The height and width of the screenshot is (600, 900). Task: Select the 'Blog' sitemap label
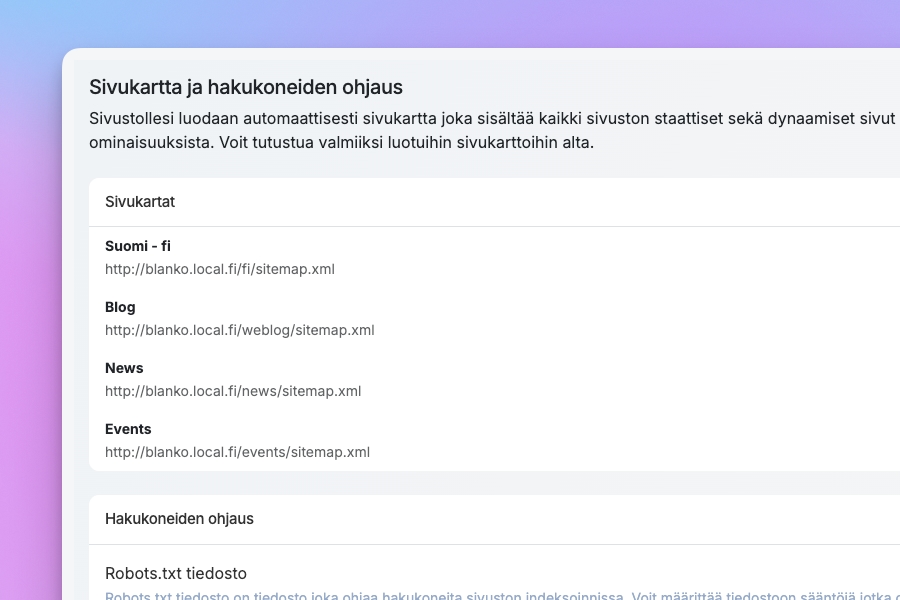pyautogui.click(x=120, y=307)
